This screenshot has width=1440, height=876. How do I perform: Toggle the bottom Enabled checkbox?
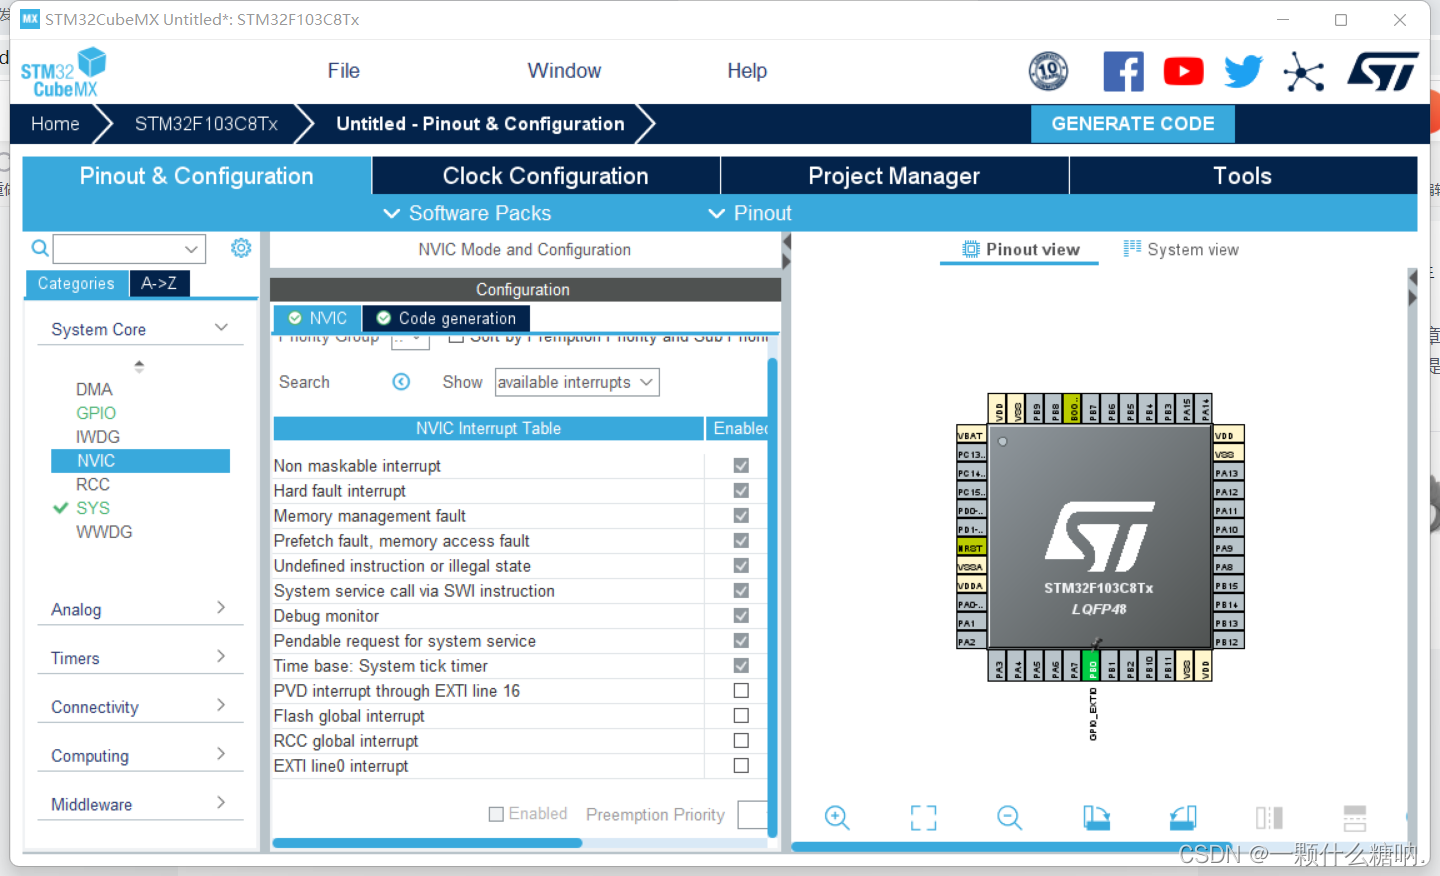(496, 814)
